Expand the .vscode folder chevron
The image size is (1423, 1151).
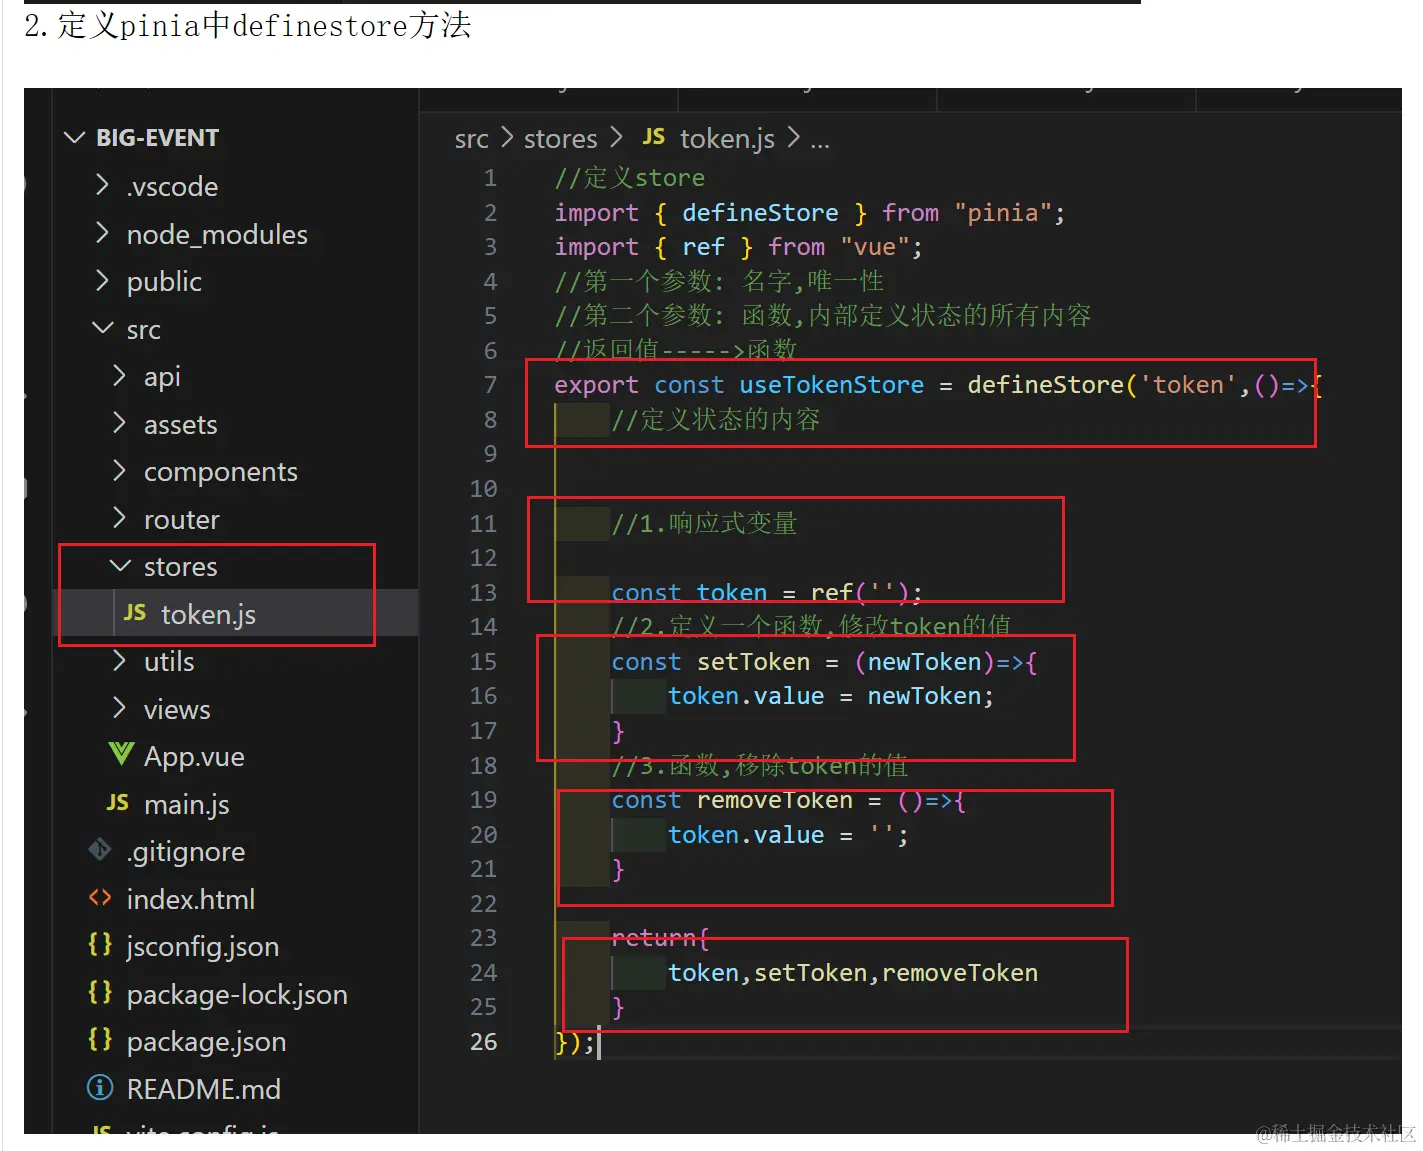click(x=102, y=185)
